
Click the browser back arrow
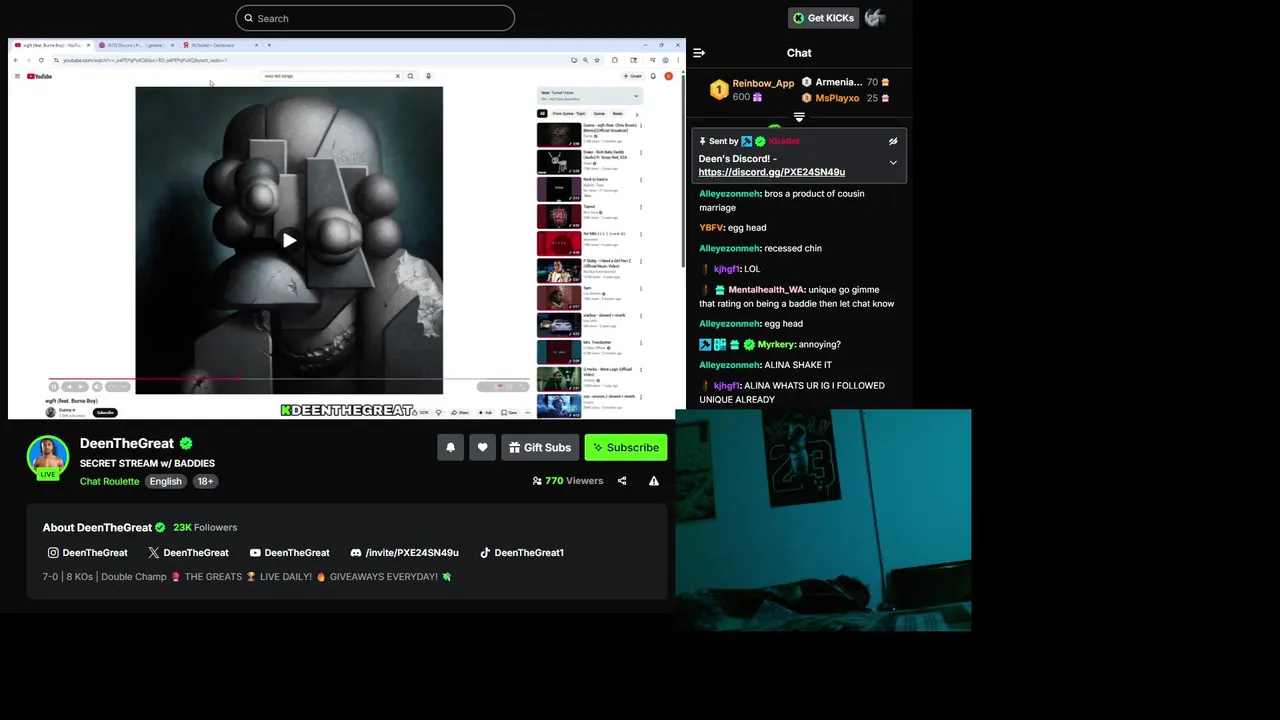point(16,60)
